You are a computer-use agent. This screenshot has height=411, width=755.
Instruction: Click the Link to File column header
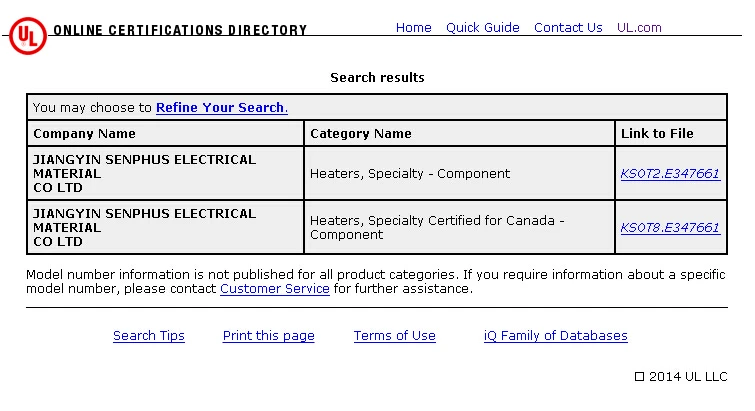[x=657, y=134]
